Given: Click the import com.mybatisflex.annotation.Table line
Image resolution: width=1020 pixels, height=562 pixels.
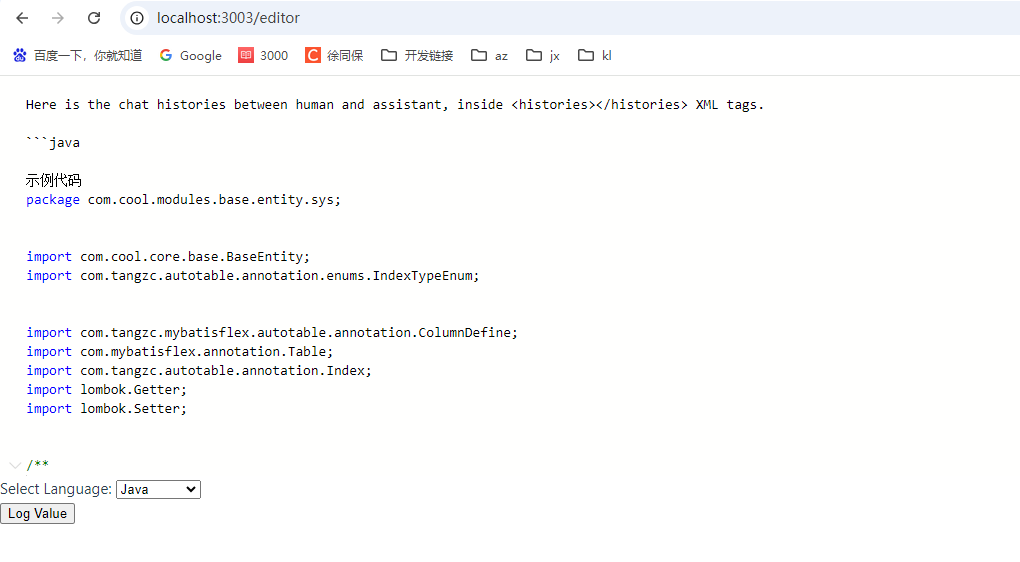Looking at the screenshot, I should coord(180,351).
